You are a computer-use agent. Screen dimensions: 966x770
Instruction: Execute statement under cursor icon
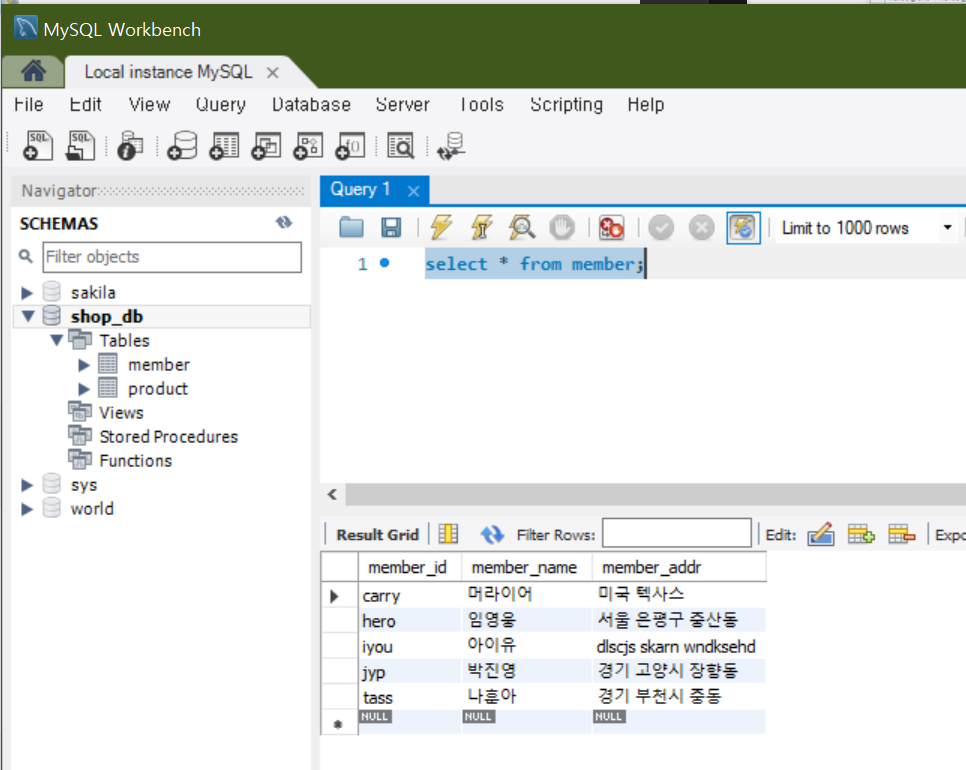[x=482, y=227]
